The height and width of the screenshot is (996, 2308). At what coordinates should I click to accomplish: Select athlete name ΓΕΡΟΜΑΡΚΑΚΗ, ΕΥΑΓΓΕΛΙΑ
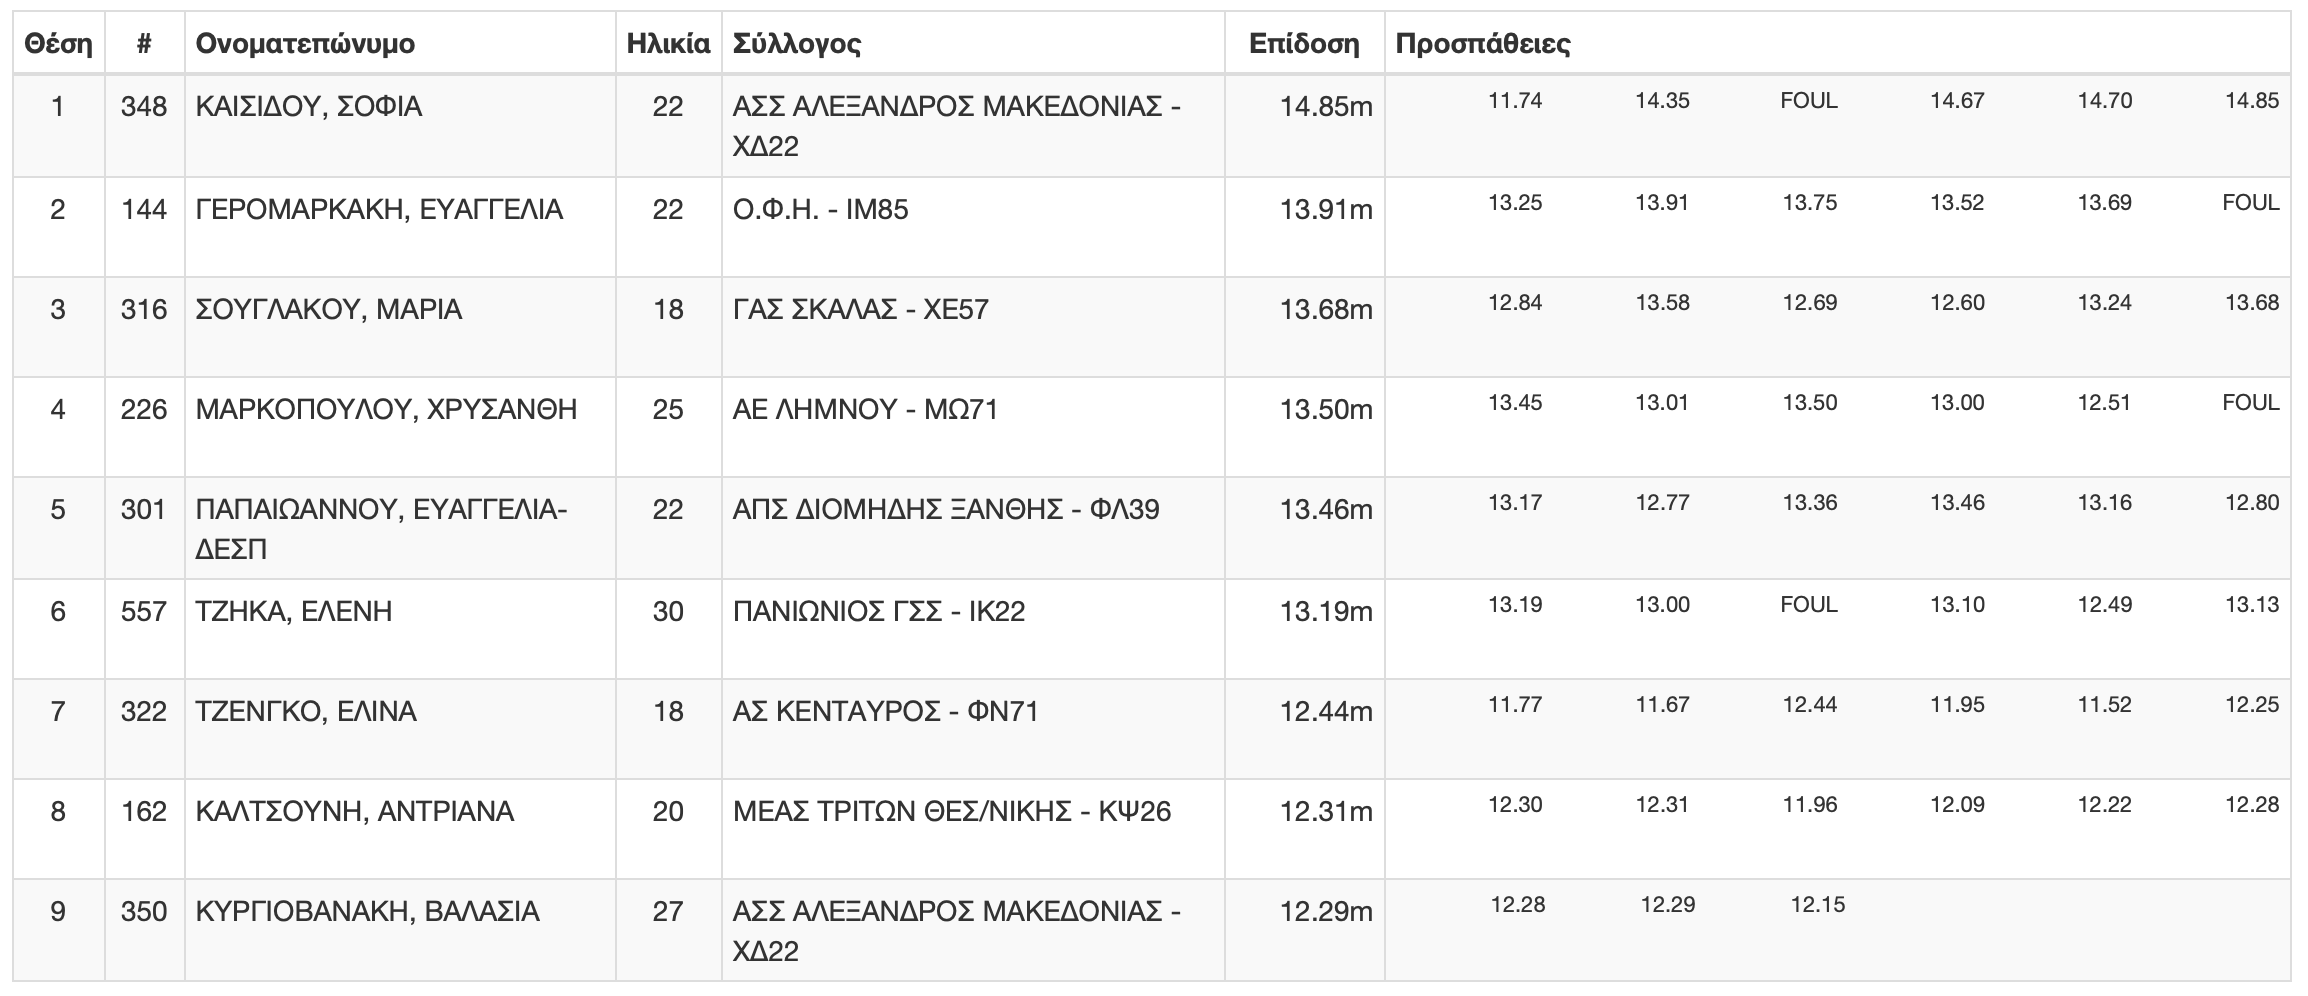(x=380, y=209)
